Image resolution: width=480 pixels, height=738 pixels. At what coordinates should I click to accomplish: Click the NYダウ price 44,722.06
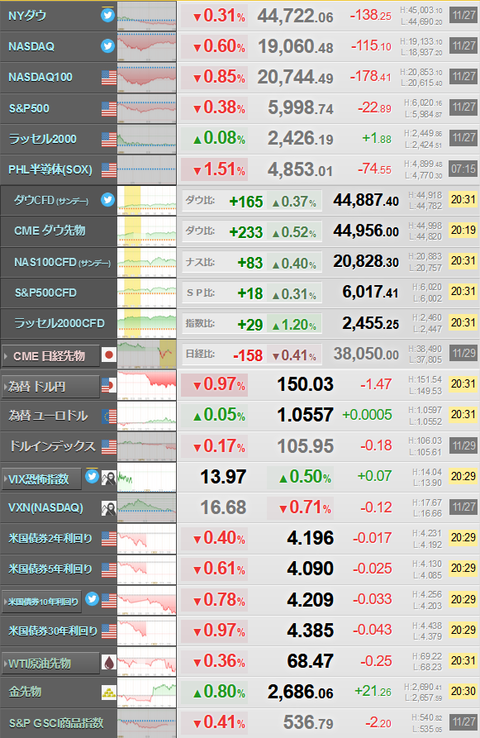point(295,16)
